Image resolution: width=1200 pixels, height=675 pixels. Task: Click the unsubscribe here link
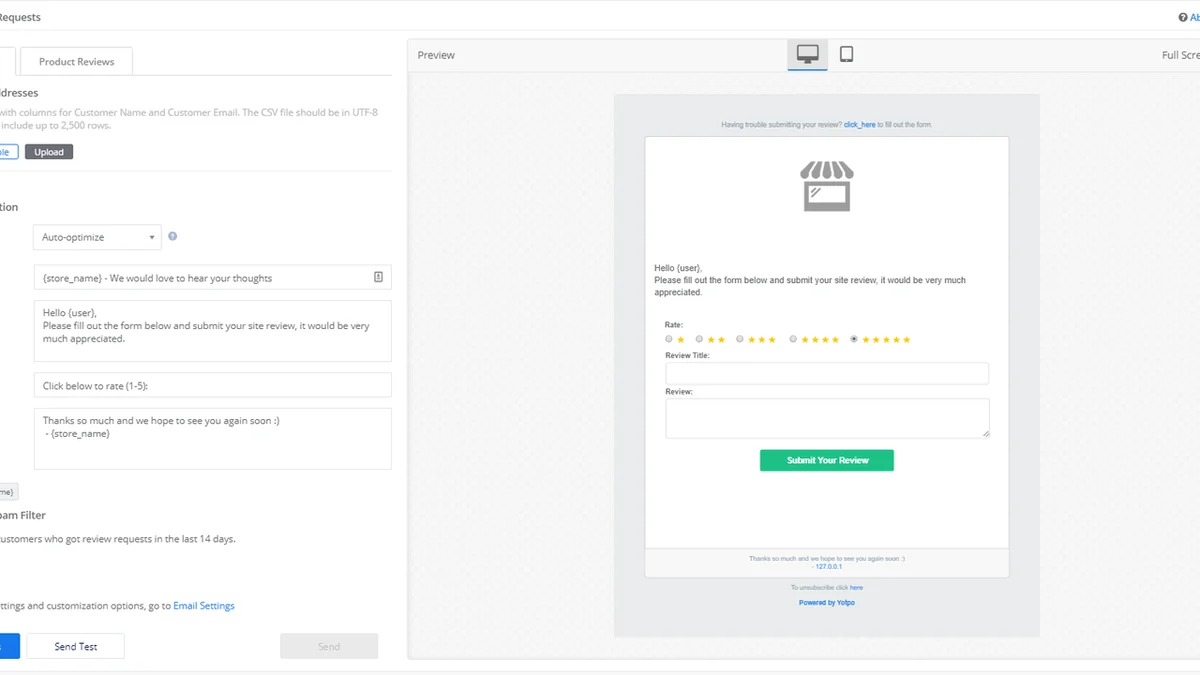(856, 587)
